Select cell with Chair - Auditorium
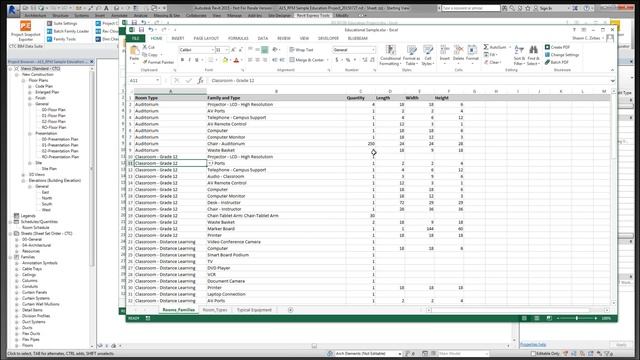 276,144
